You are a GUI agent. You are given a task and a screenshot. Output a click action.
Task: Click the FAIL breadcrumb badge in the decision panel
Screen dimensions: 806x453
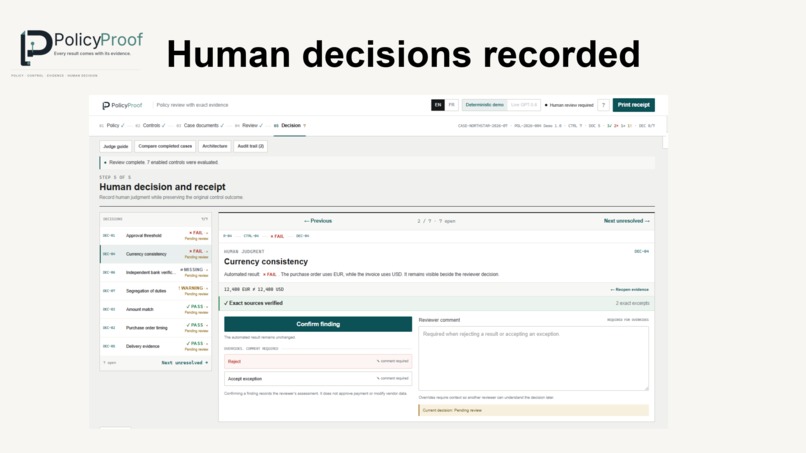(x=277, y=237)
